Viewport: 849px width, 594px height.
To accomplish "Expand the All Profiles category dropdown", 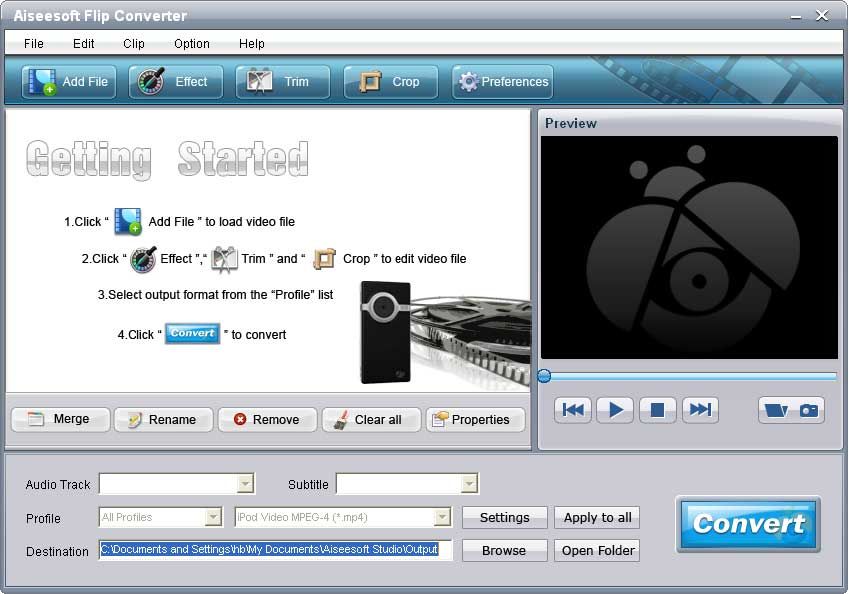I will click(x=213, y=517).
